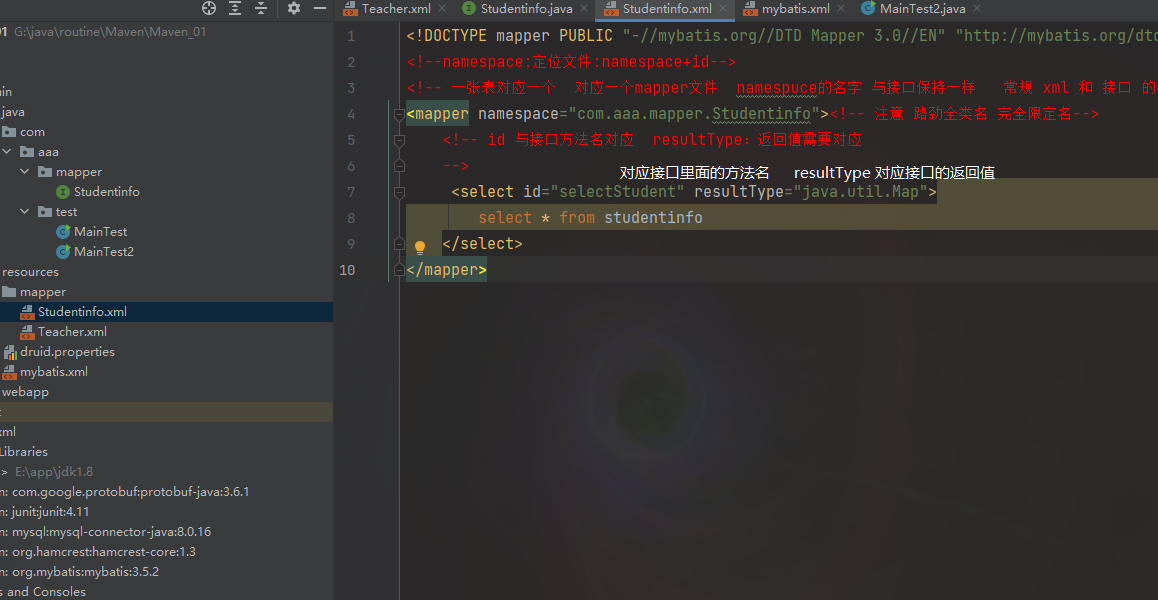Fold the select tag at line 7

point(400,192)
